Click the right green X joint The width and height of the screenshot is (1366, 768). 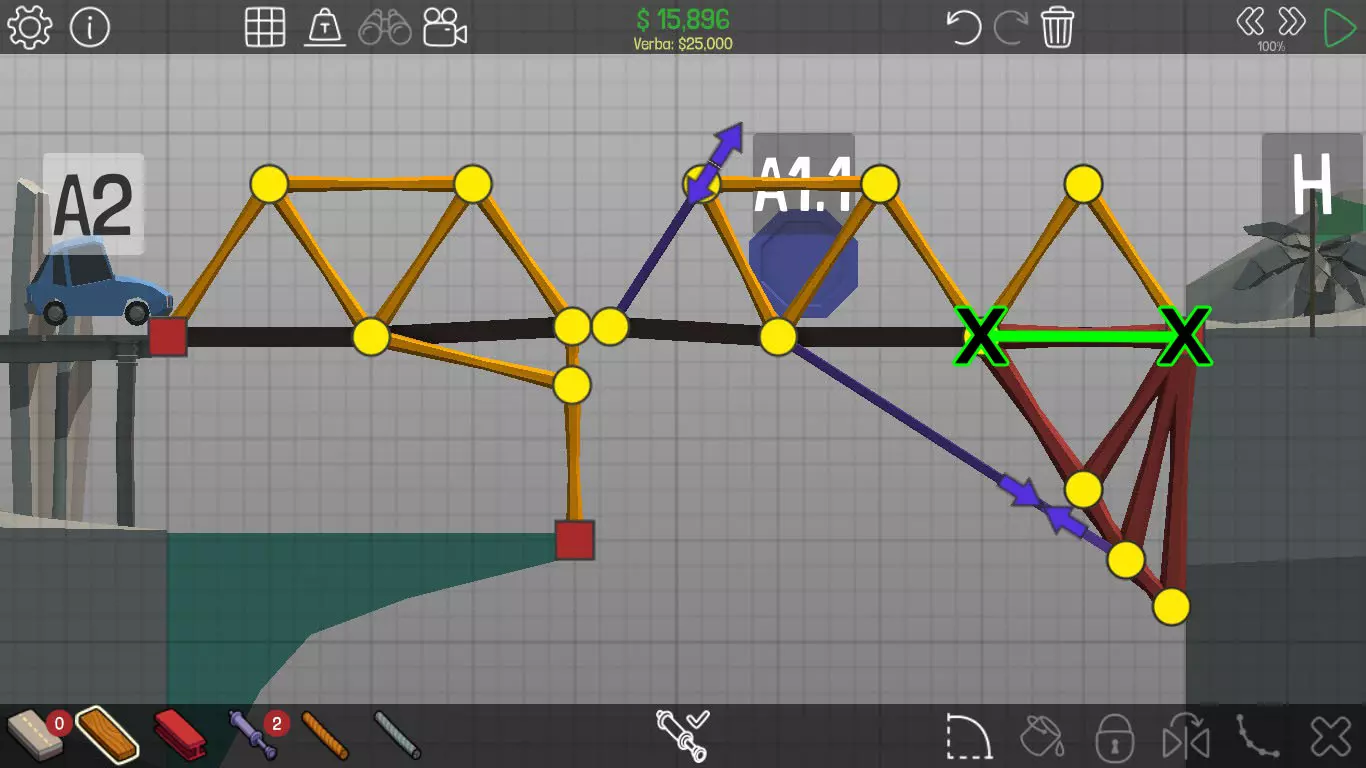click(x=1185, y=336)
